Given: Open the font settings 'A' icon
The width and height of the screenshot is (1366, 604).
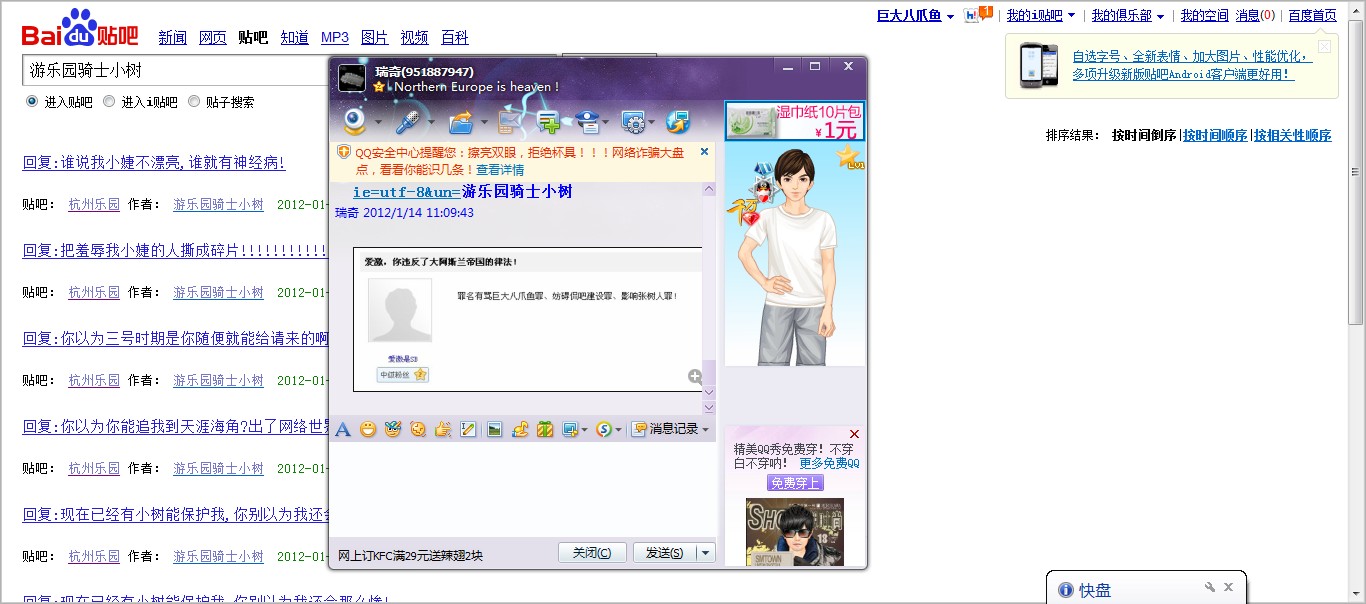Looking at the screenshot, I should pyautogui.click(x=343, y=429).
